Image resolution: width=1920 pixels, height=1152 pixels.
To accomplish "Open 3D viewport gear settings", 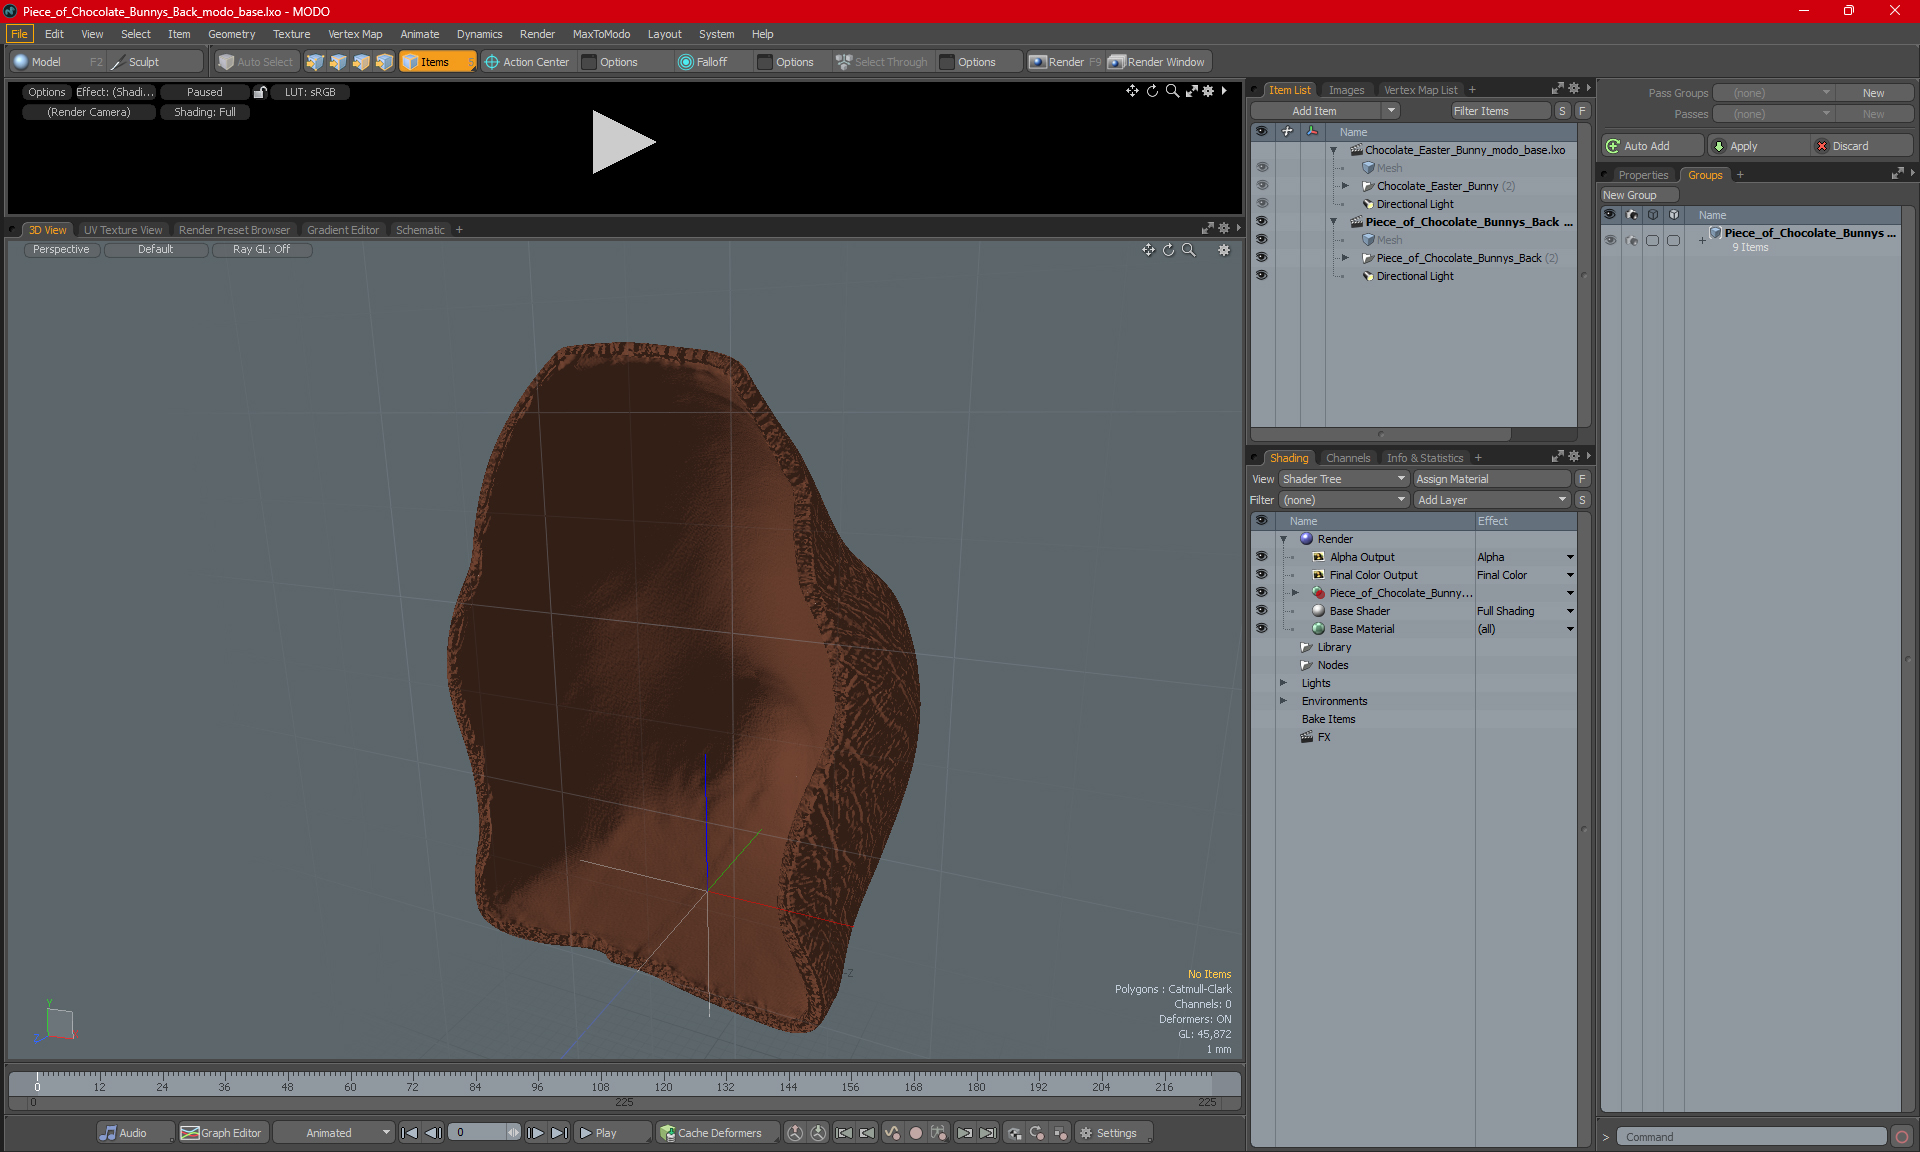I will [x=1224, y=250].
